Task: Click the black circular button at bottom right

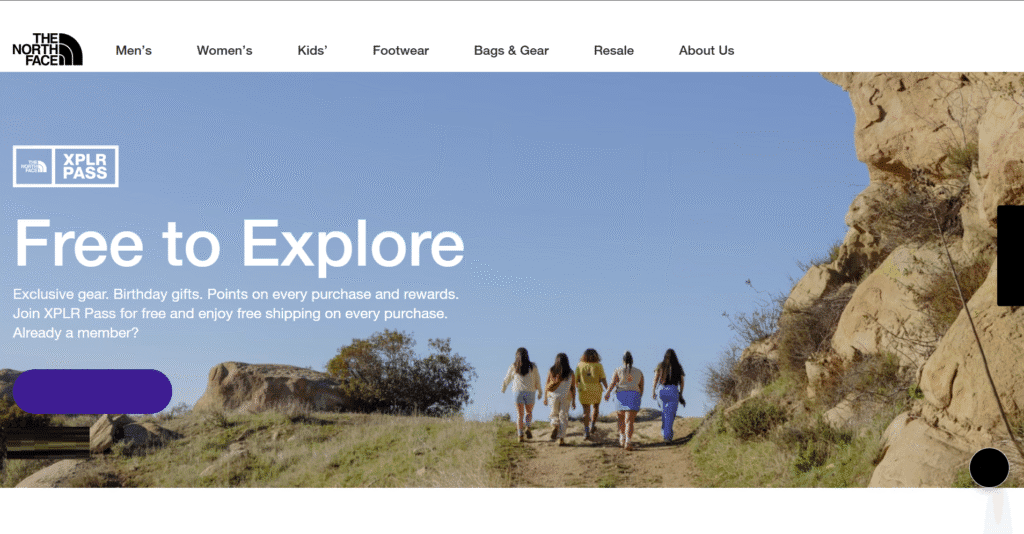Action: 989,467
